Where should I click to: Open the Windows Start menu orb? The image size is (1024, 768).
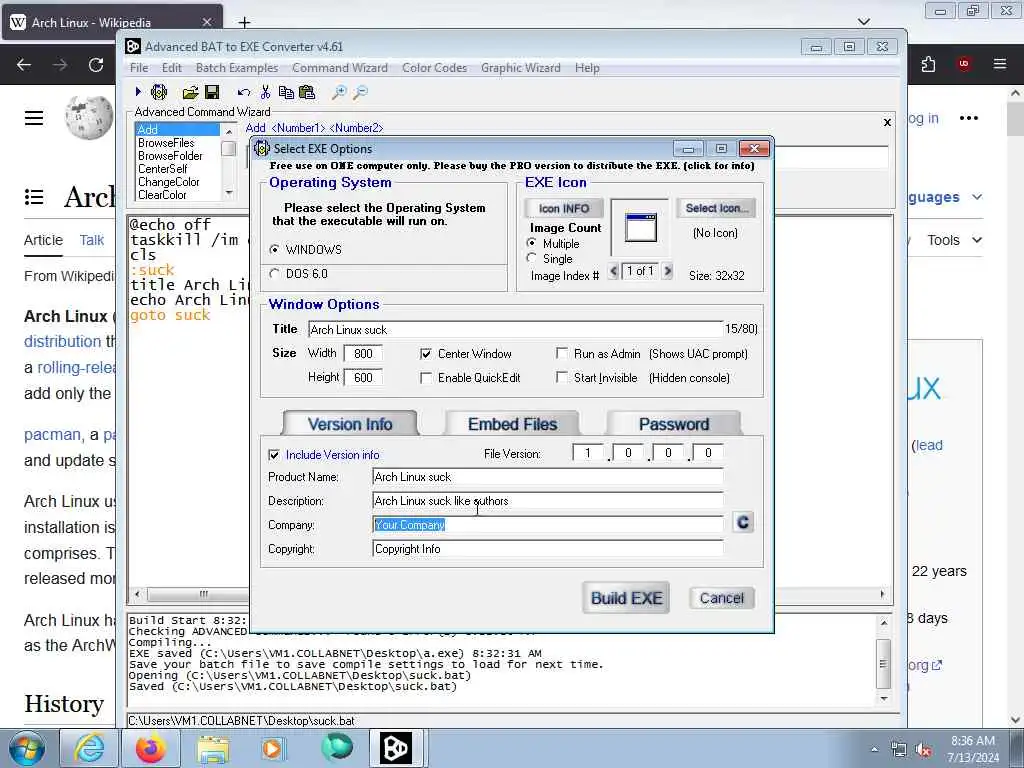[27, 748]
